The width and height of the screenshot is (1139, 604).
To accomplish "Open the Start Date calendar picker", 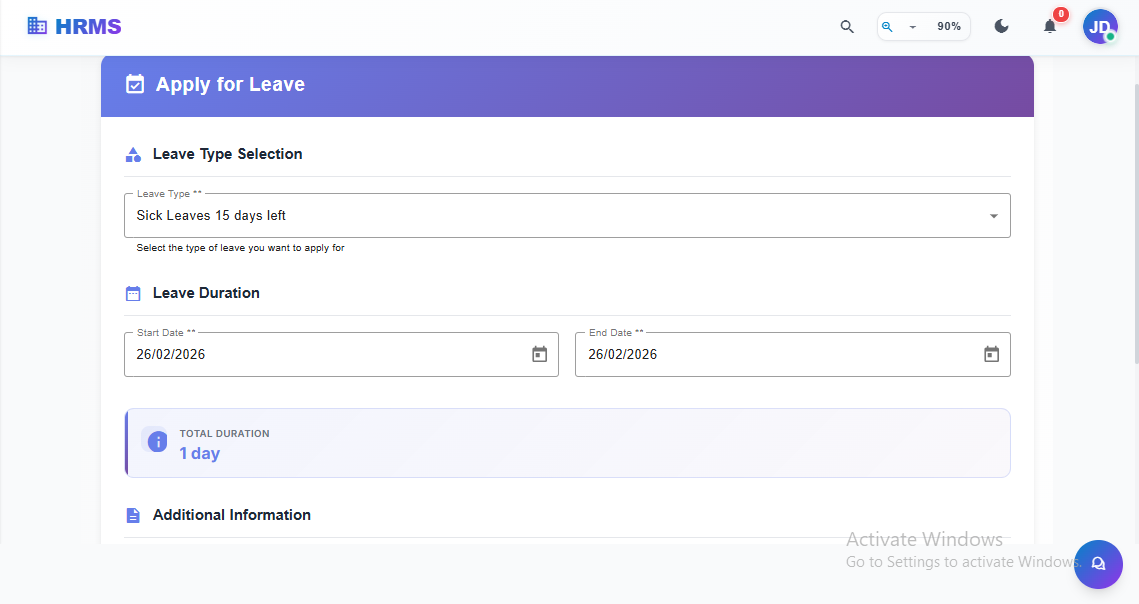I will (539, 355).
